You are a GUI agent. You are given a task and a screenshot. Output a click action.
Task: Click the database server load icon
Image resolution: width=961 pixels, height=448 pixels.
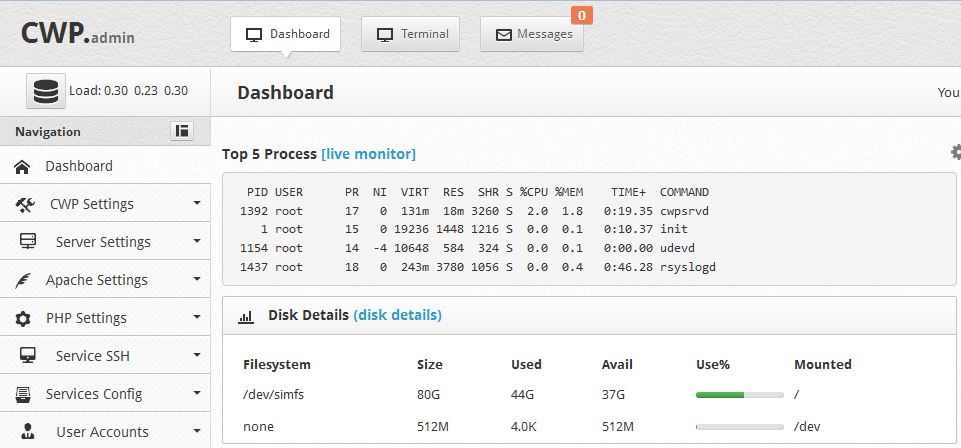click(45, 91)
